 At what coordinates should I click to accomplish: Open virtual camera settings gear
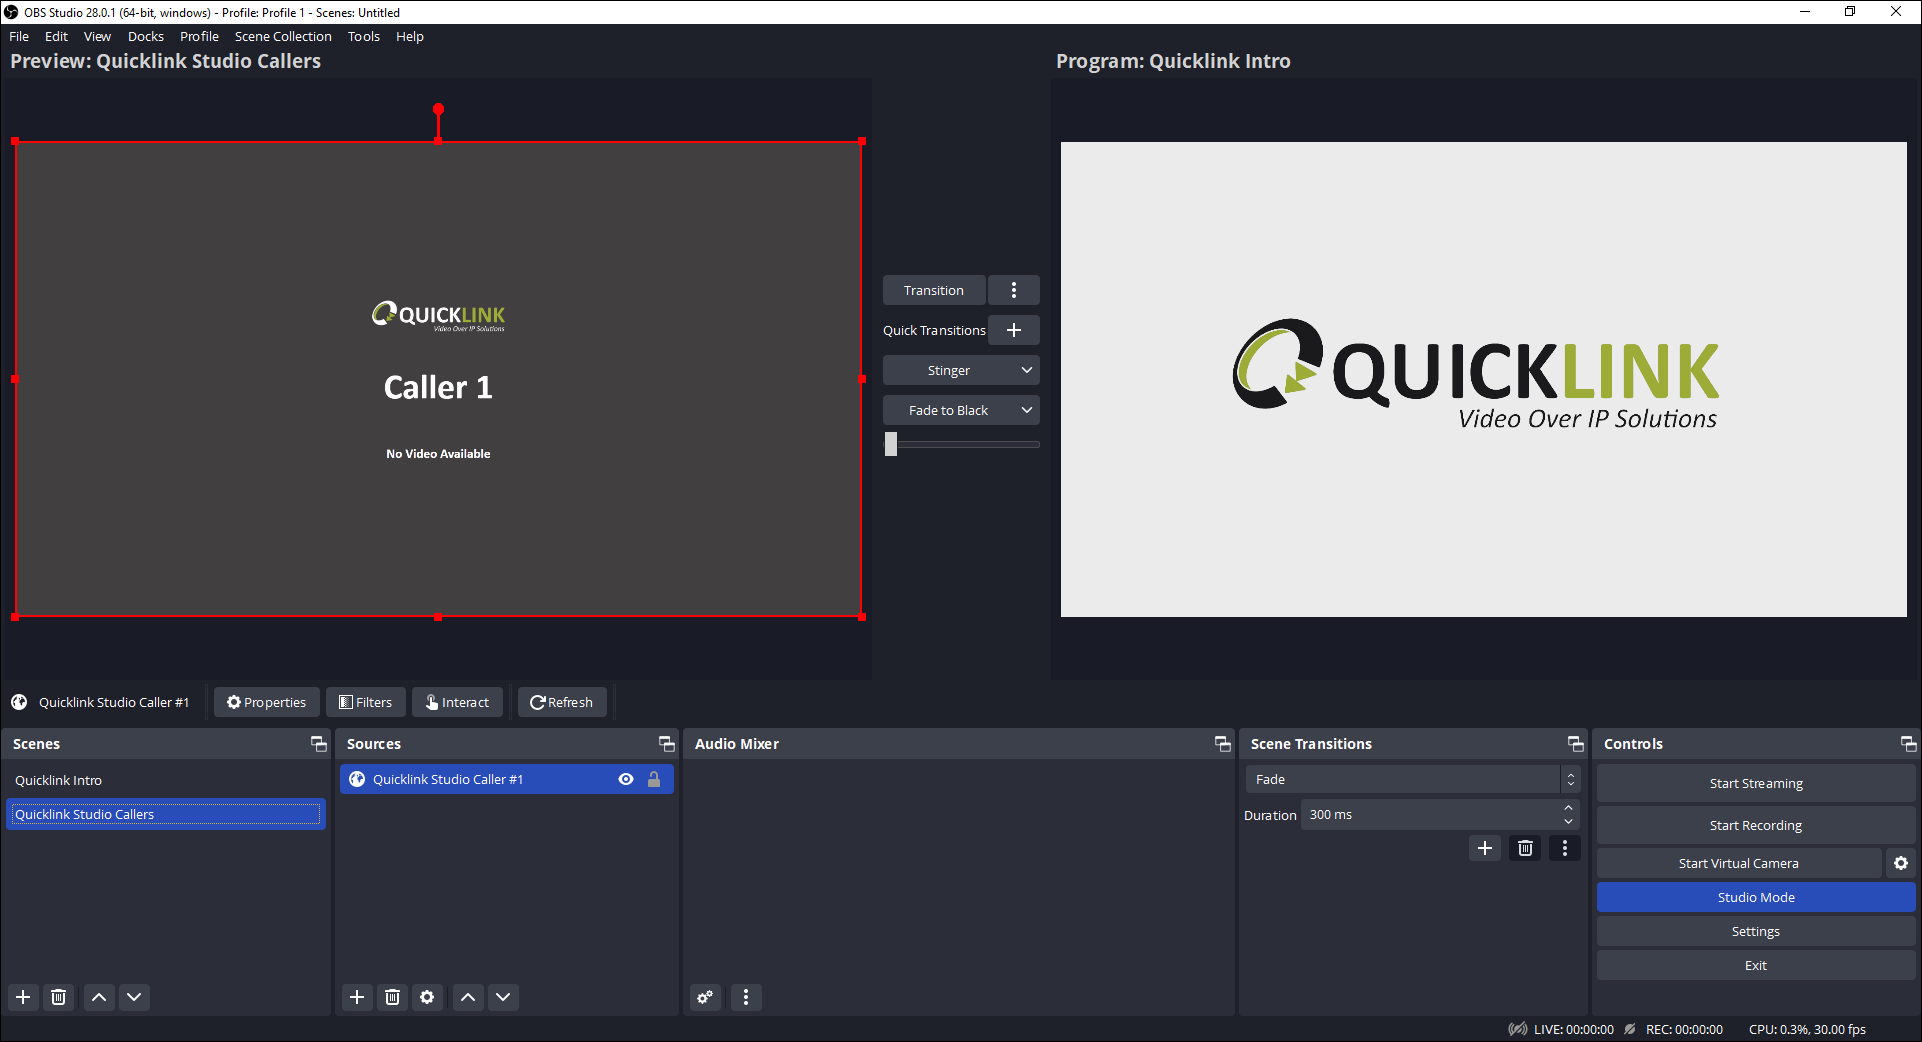point(1901,863)
